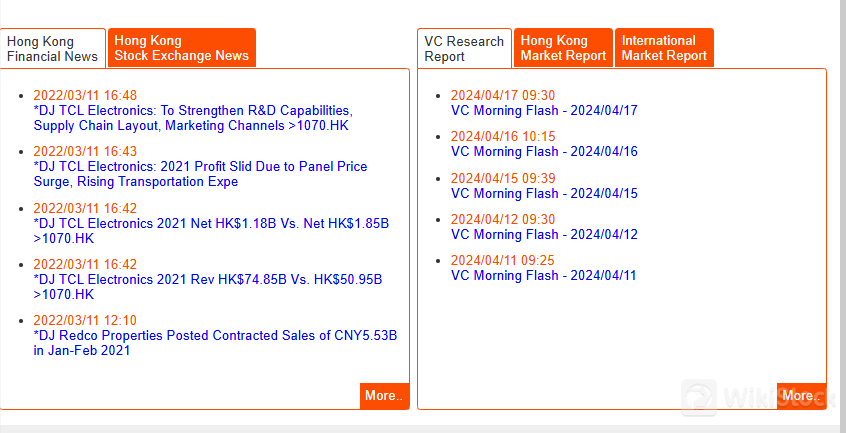This screenshot has height=433, width=846.
Task: Read TCL 2021 Net HK$1.18B headline
Action: click(211, 231)
